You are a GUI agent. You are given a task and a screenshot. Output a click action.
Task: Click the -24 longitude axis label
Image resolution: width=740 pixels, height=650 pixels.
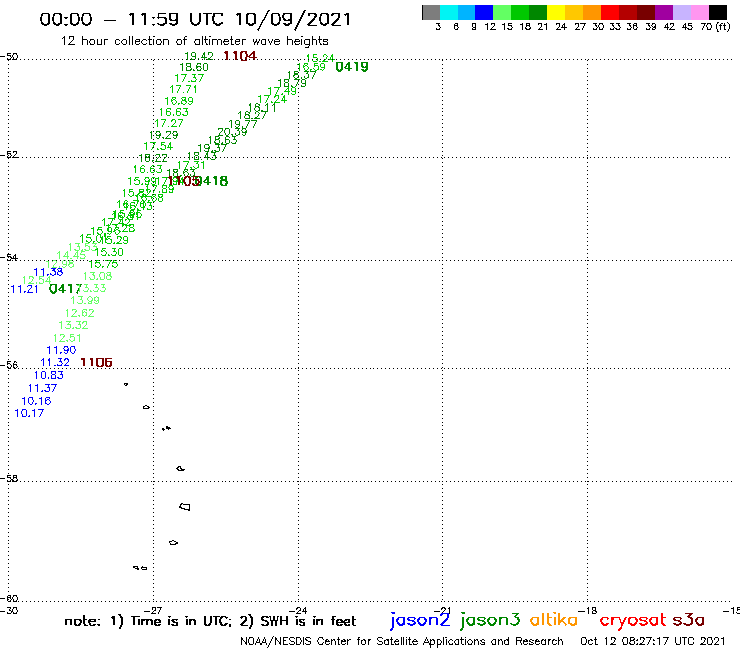298,610
